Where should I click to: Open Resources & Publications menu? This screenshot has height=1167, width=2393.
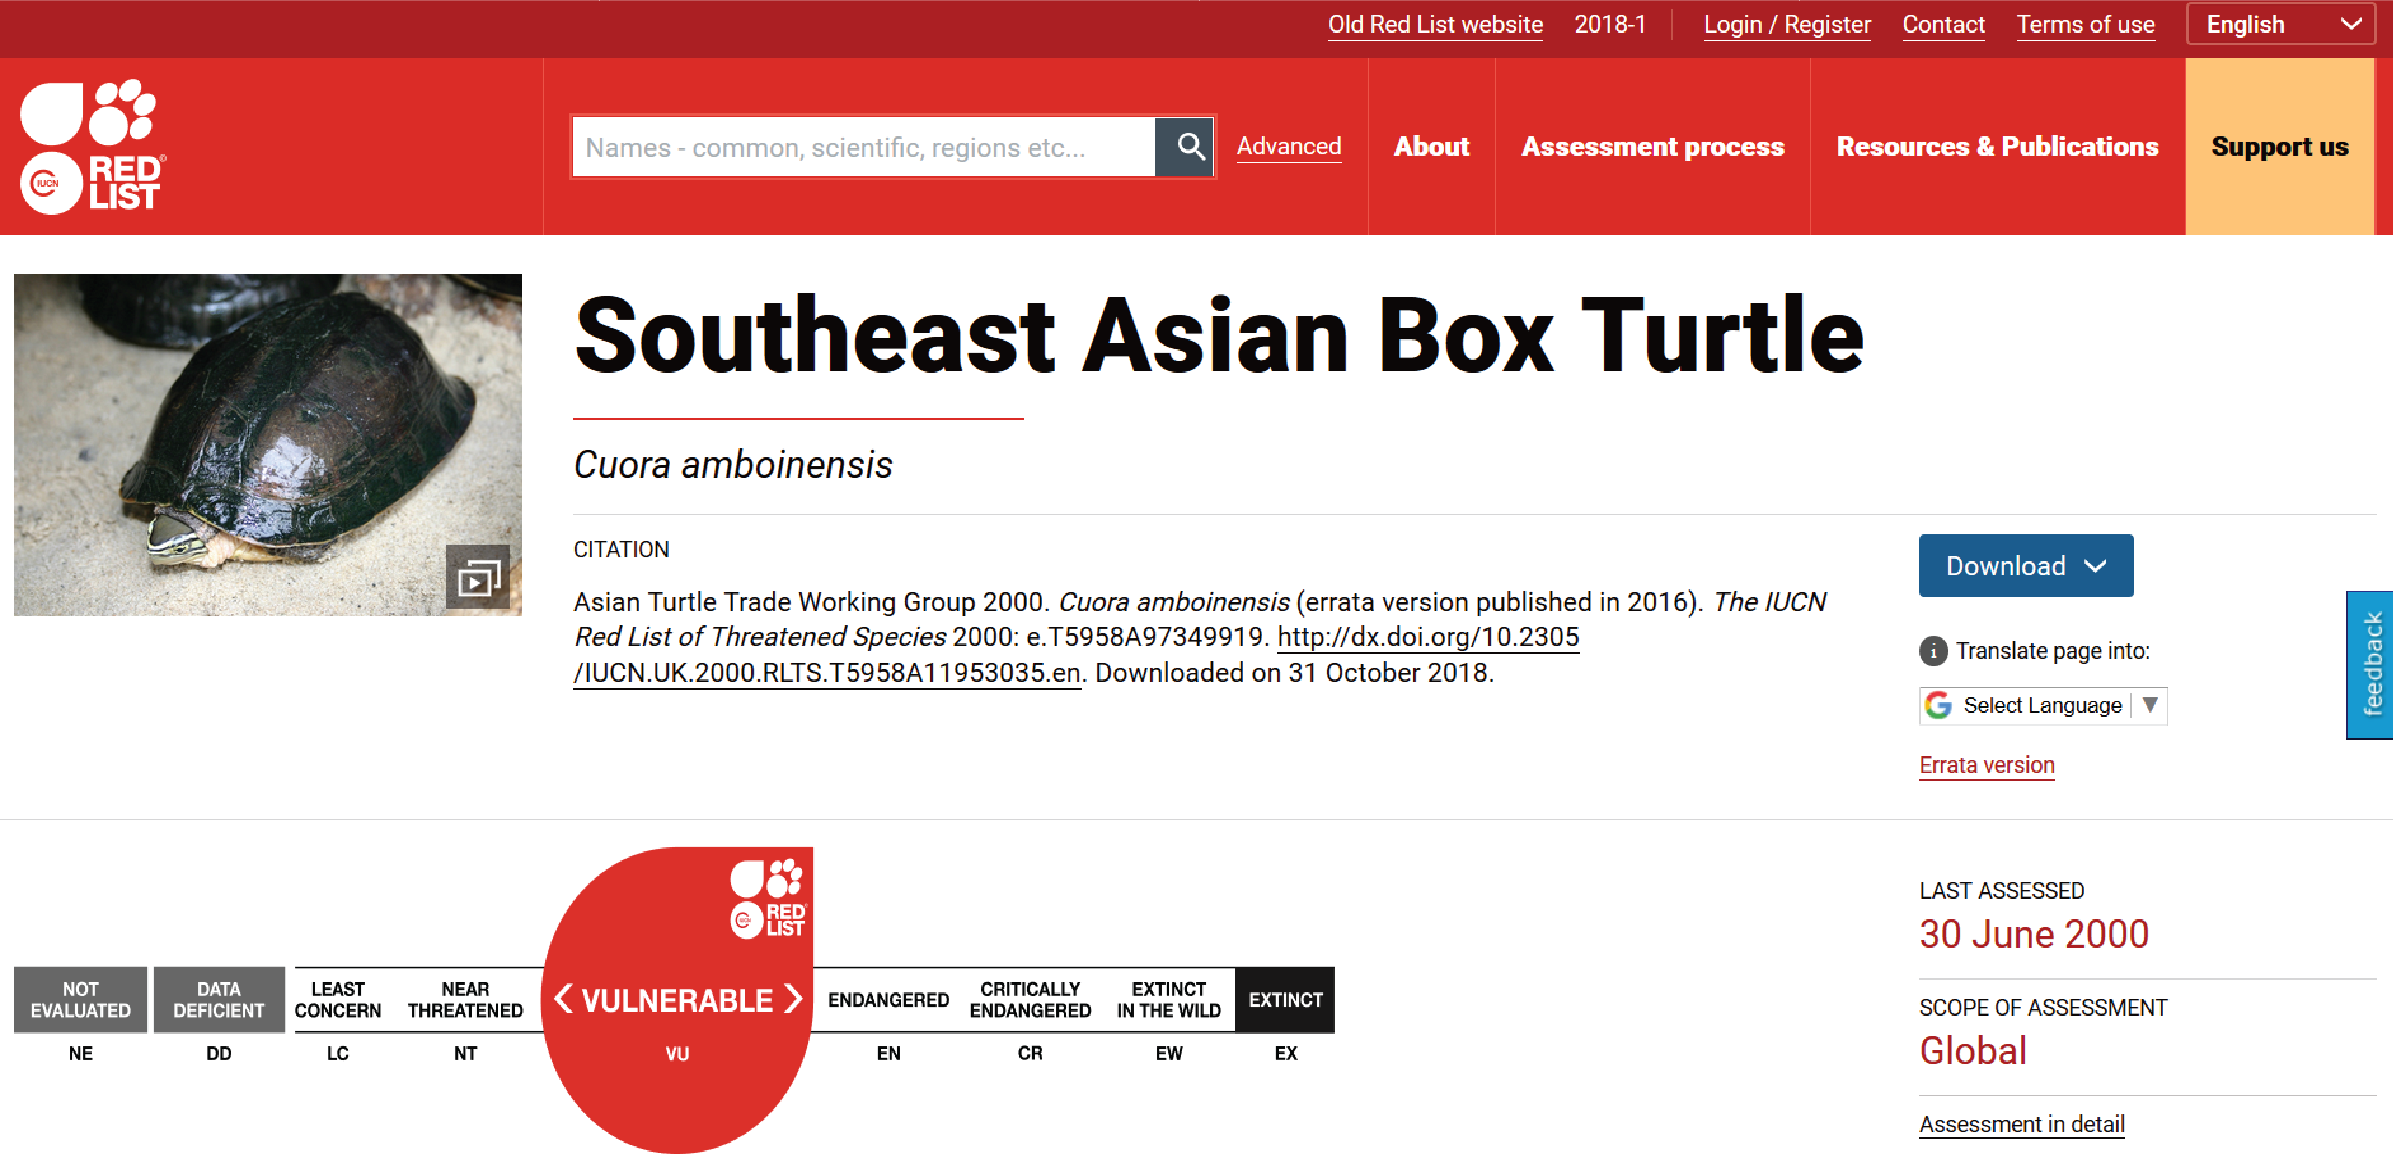pos(1997,146)
